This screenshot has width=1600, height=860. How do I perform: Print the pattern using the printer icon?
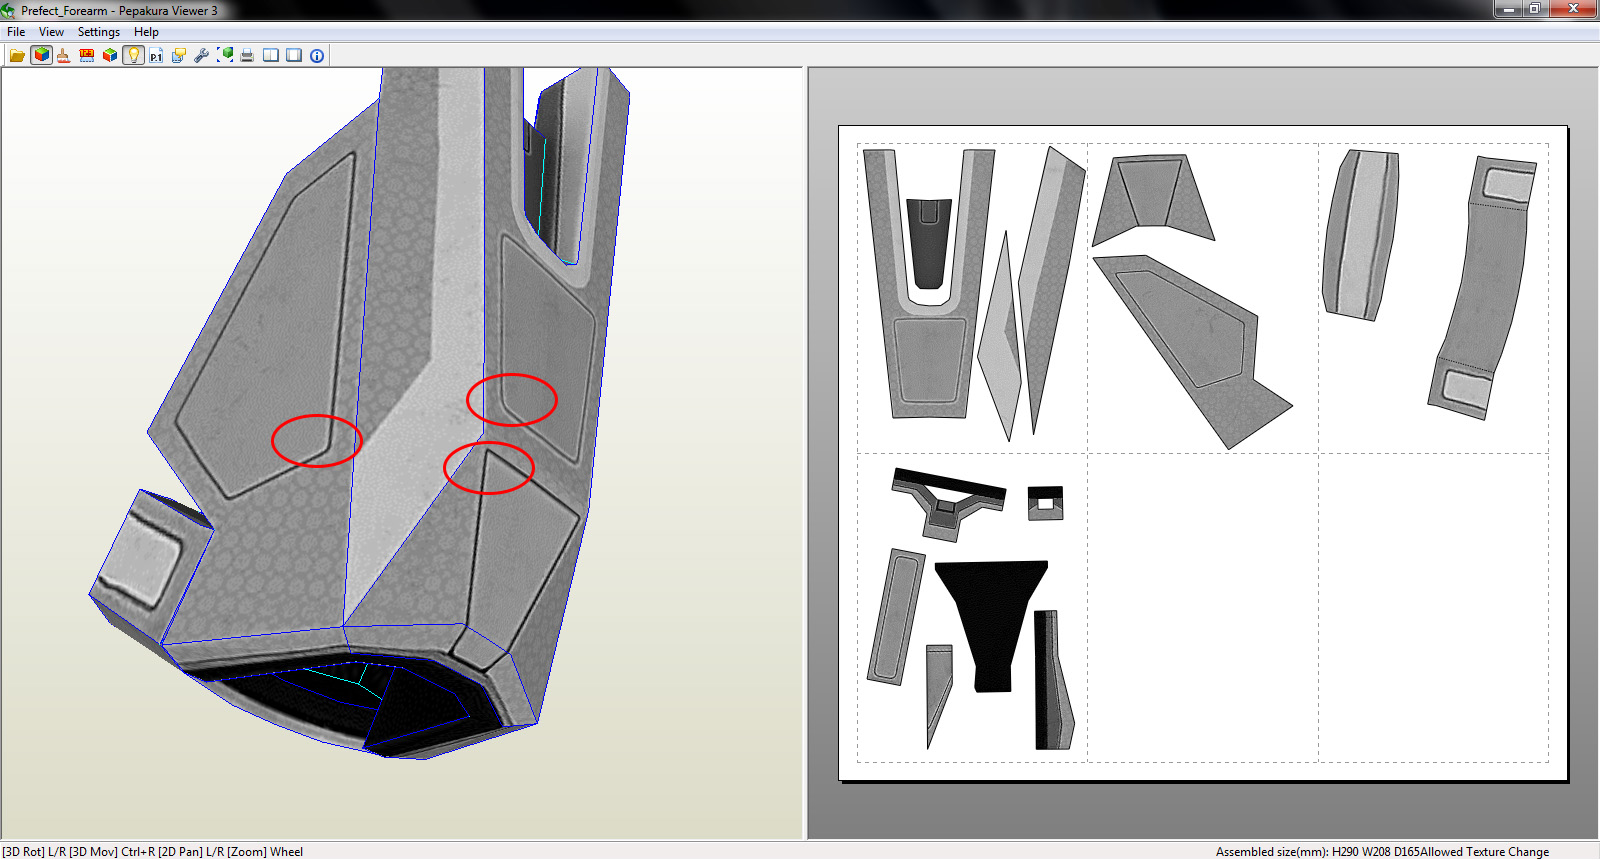(x=247, y=56)
